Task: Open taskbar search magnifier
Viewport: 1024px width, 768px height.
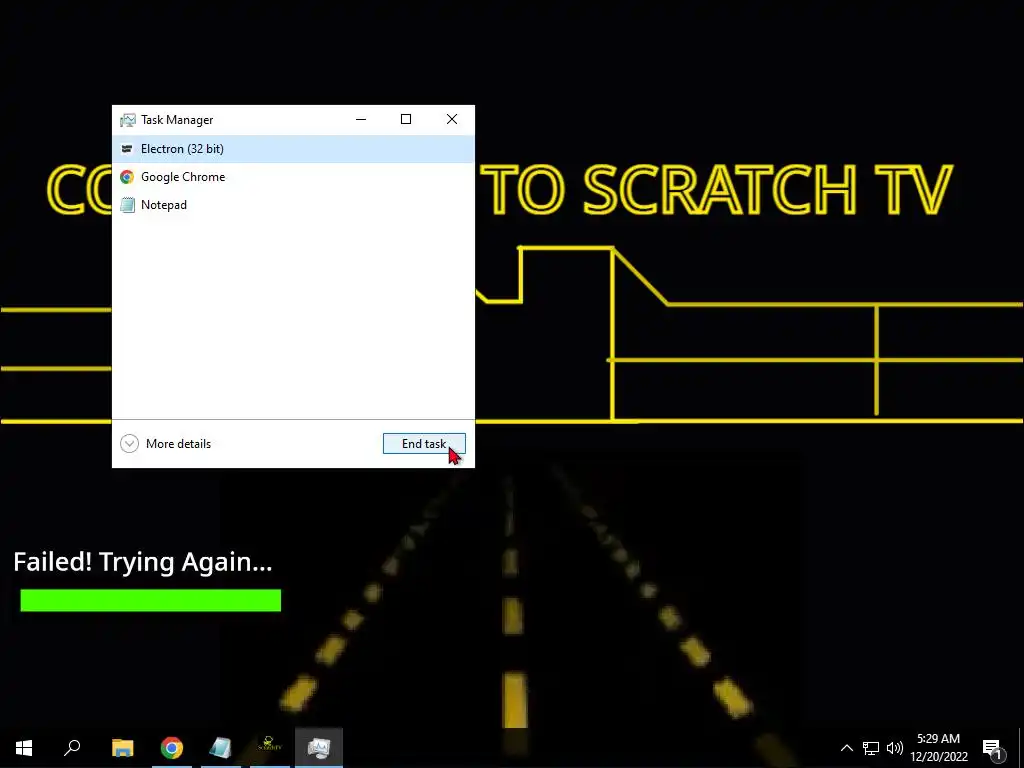Action: 72,748
